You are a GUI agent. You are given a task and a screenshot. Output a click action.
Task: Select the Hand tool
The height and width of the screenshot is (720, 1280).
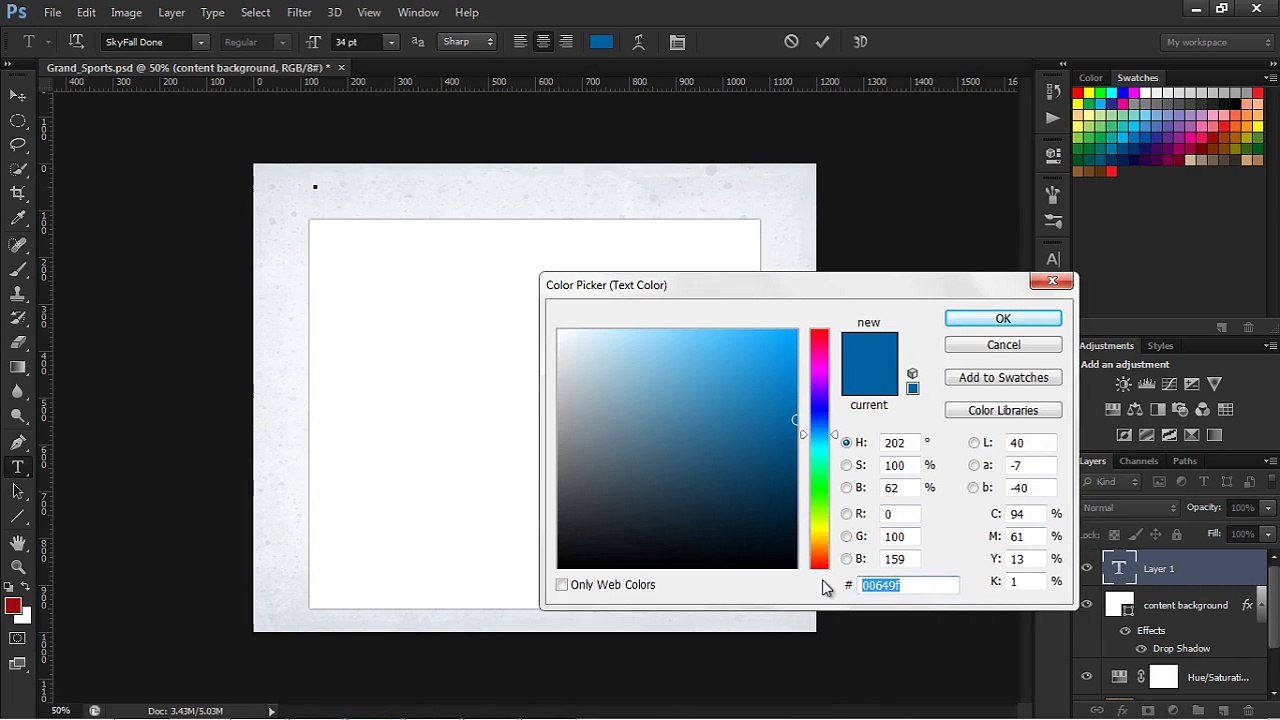pos(18,542)
